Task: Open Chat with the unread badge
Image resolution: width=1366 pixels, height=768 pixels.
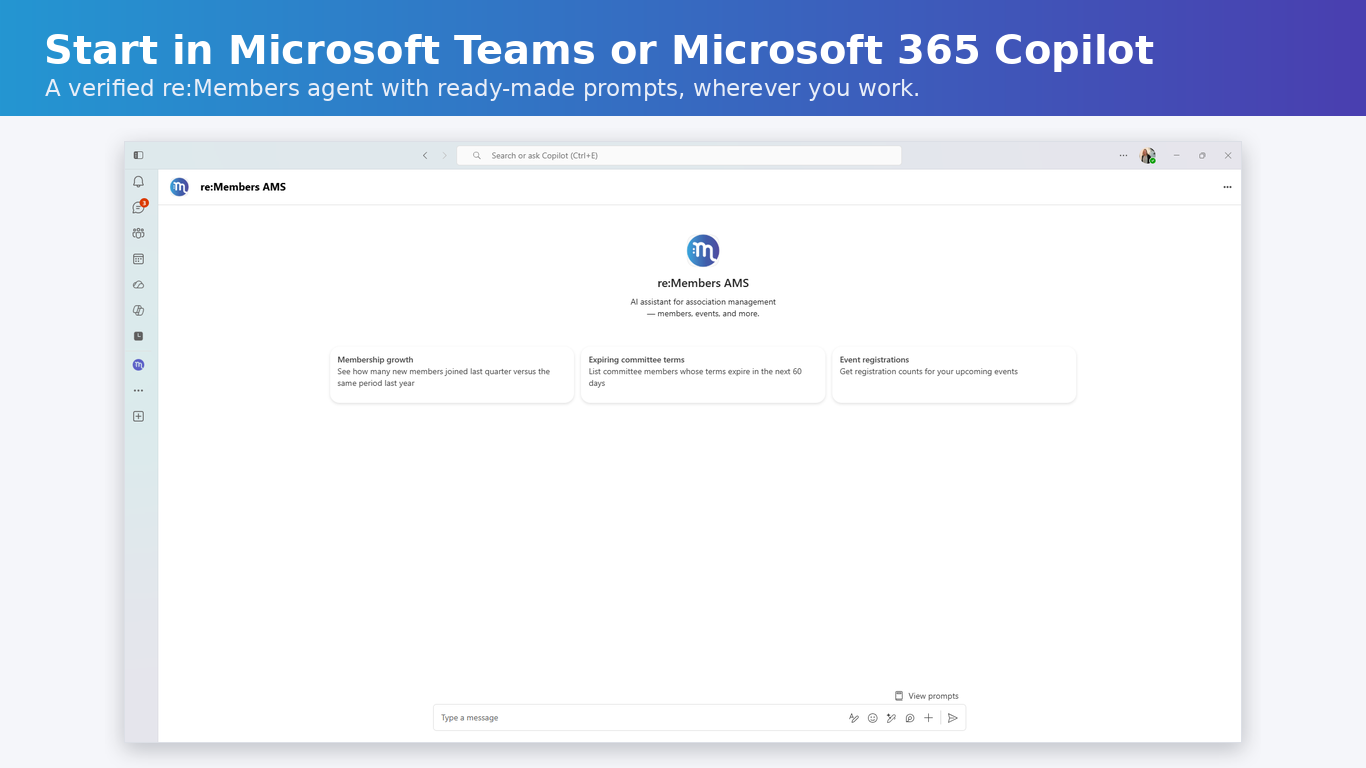Action: 138,208
